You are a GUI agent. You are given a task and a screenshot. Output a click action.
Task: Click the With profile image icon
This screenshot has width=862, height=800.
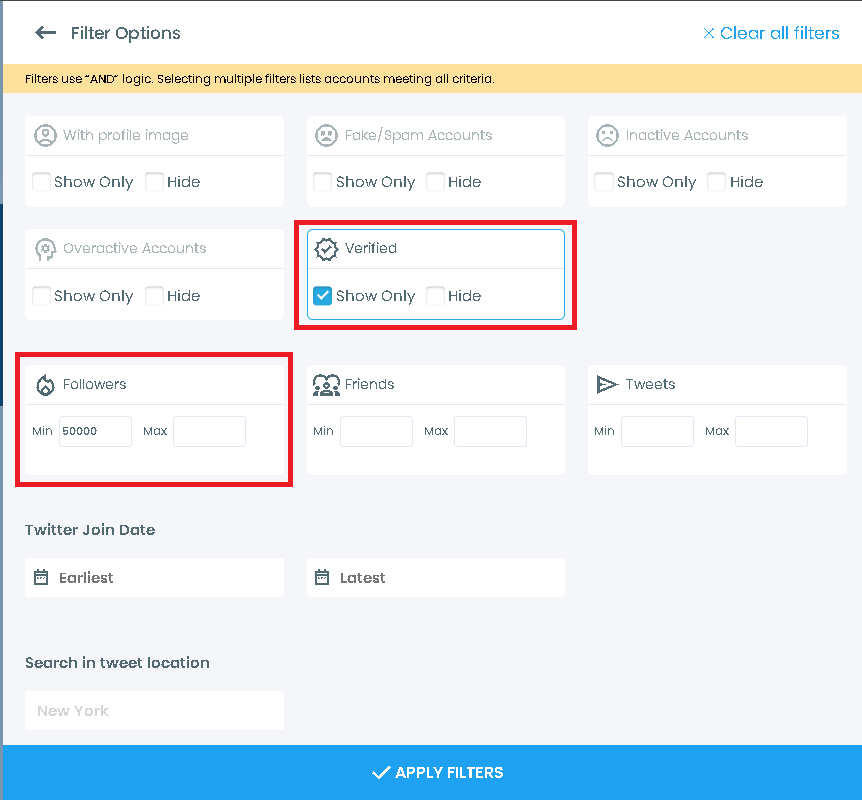46,135
